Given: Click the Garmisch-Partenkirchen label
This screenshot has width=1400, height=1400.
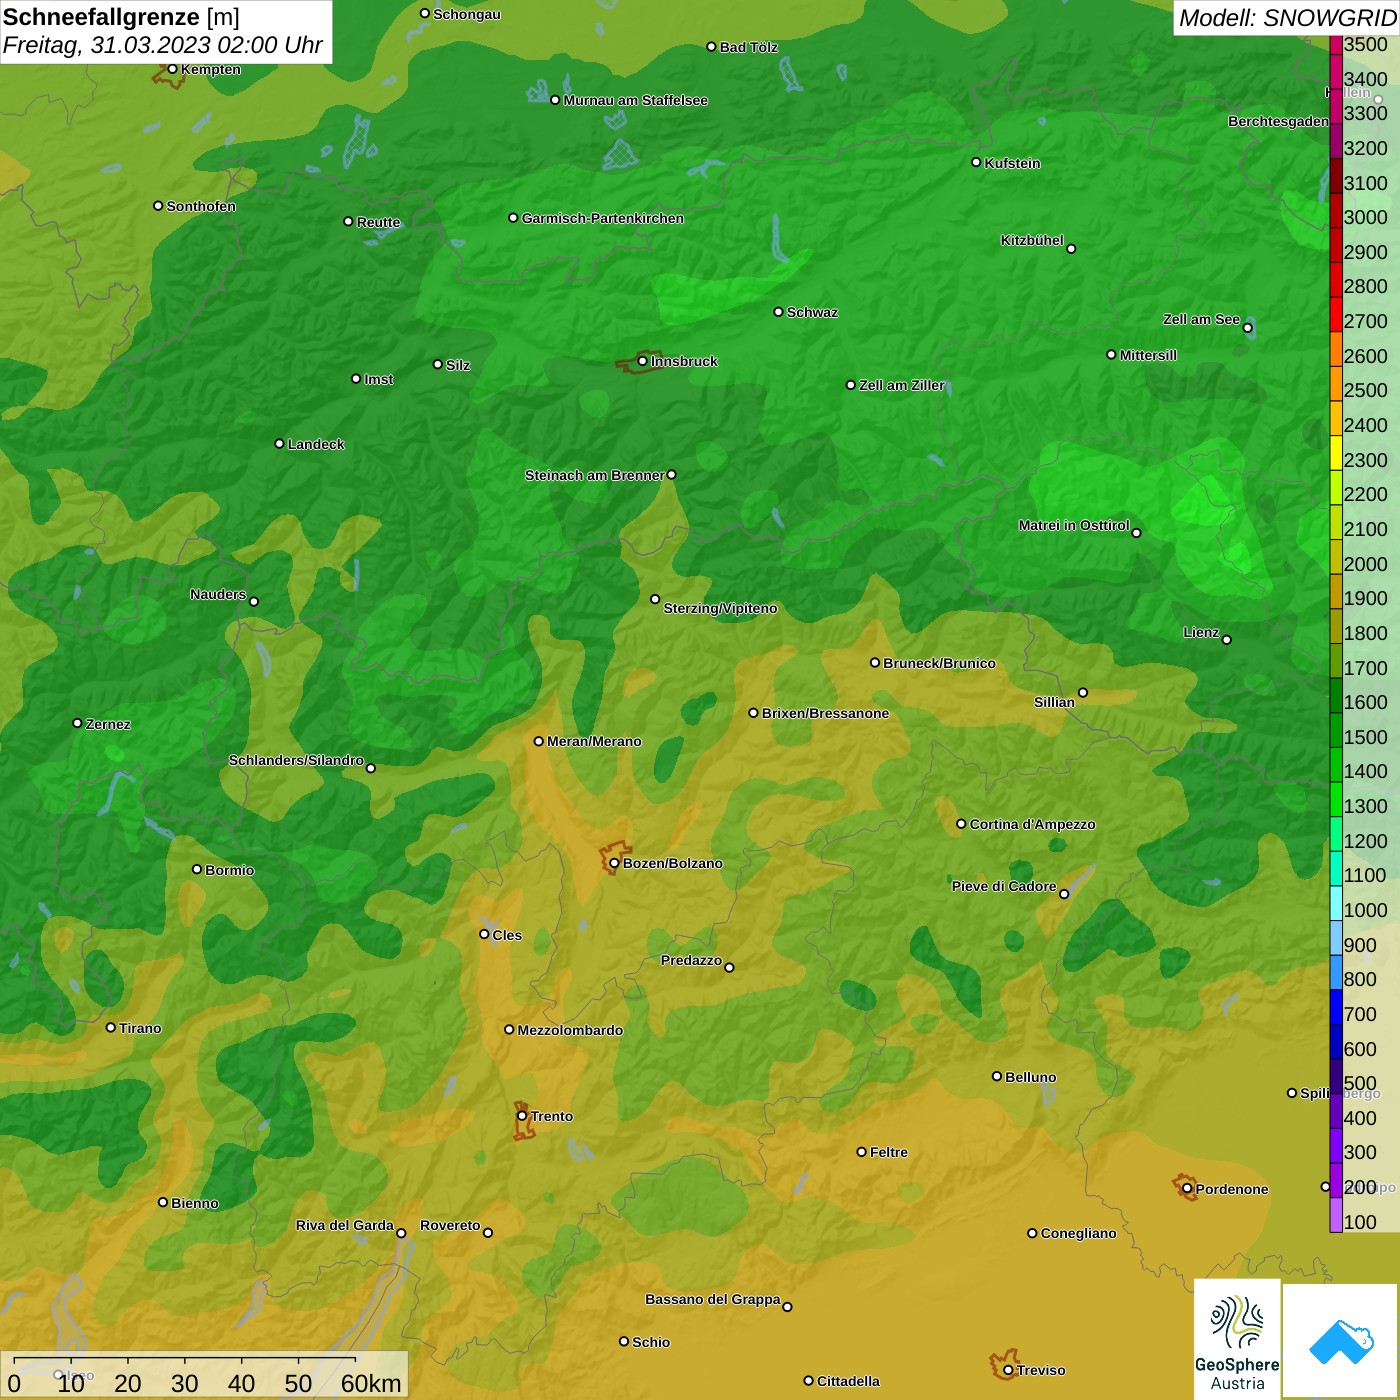Looking at the screenshot, I should tap(603, 218).
